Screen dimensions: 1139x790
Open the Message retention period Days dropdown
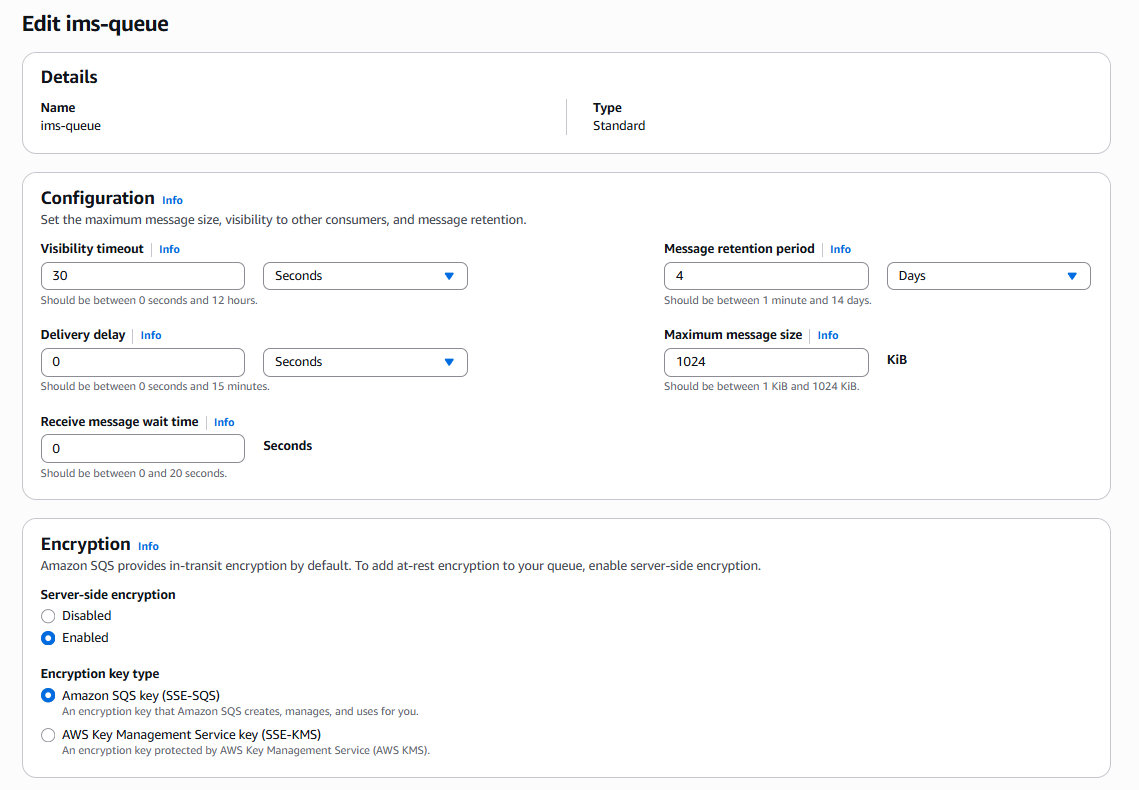coord(988,276)
